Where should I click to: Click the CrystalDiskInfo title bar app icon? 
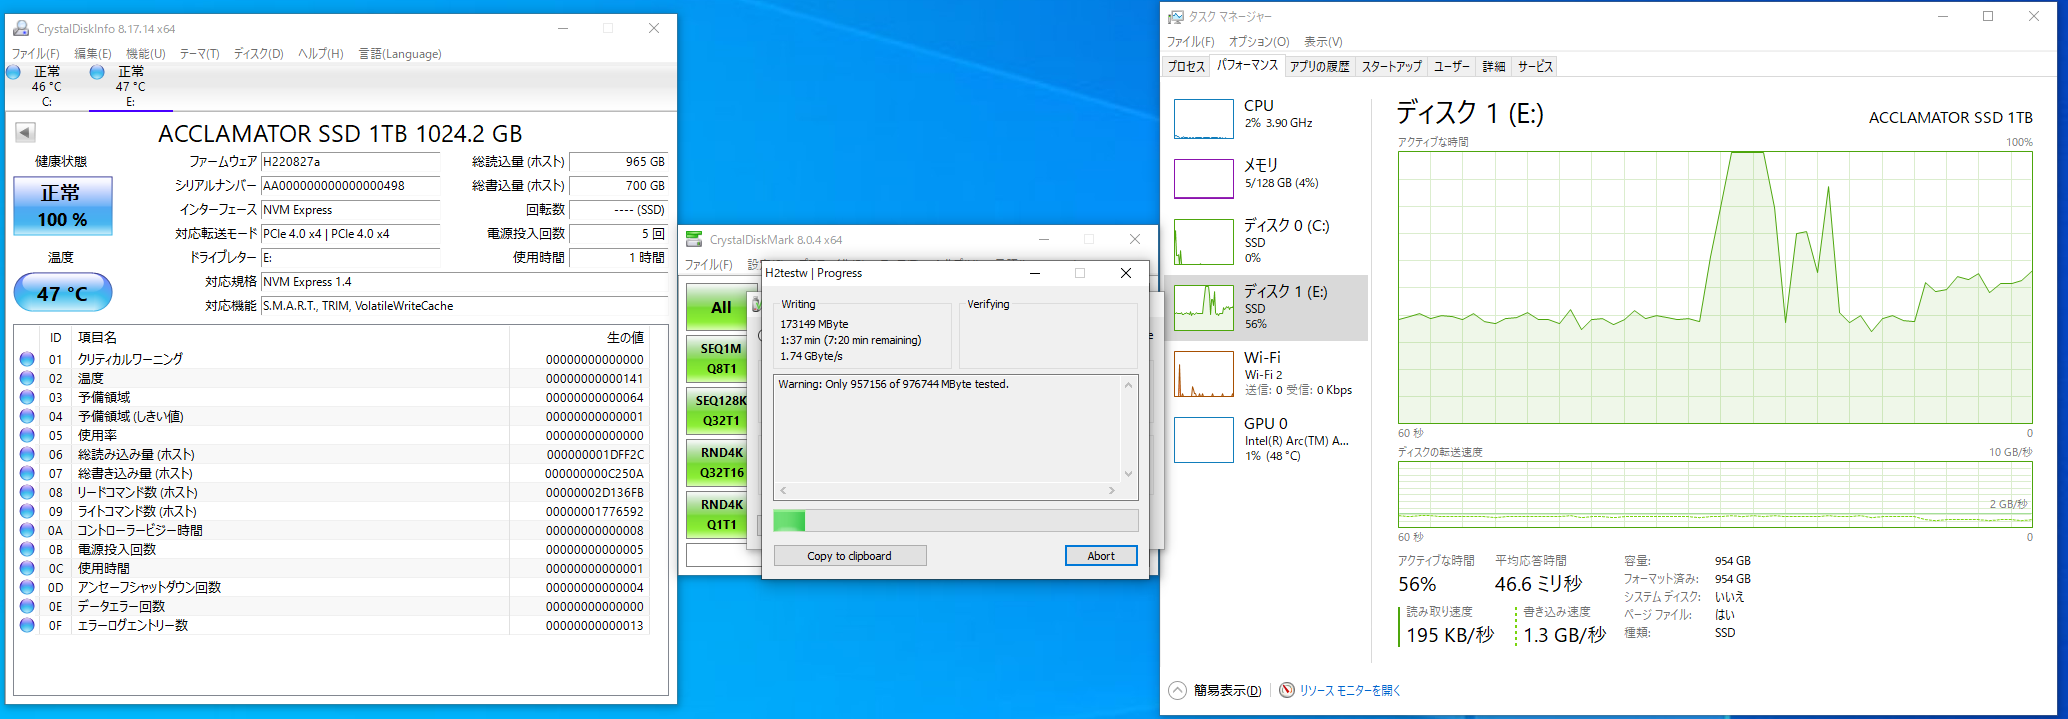(21, 28)
